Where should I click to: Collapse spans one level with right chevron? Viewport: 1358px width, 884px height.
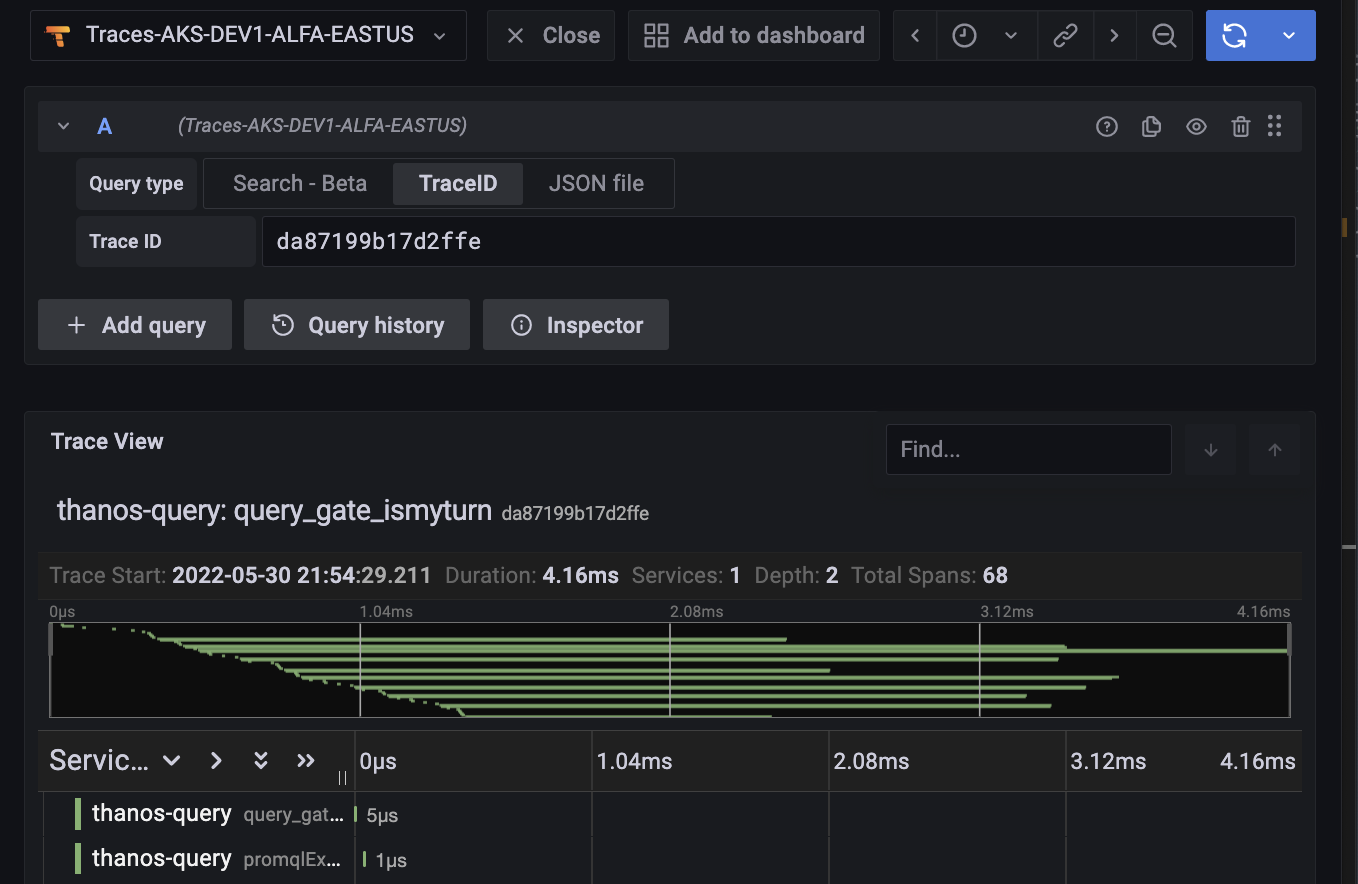[x=216, y=761]
